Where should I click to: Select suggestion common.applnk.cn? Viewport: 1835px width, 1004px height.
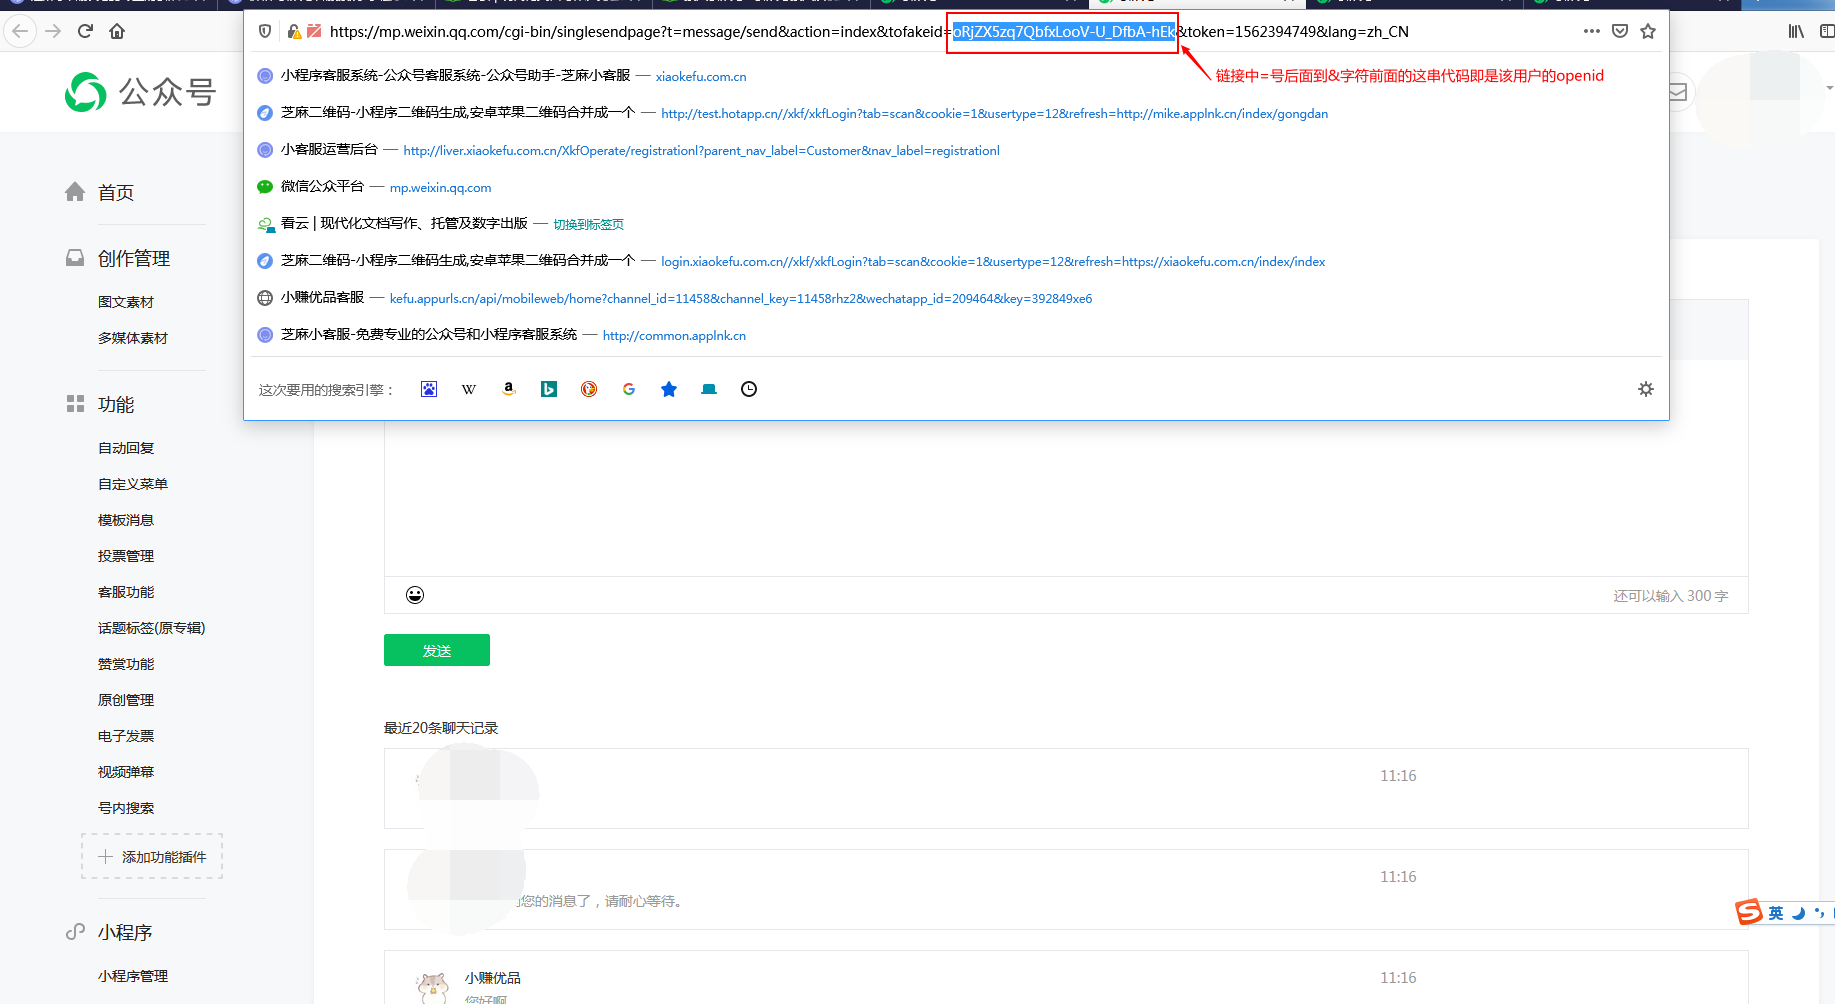pos(956,335)
